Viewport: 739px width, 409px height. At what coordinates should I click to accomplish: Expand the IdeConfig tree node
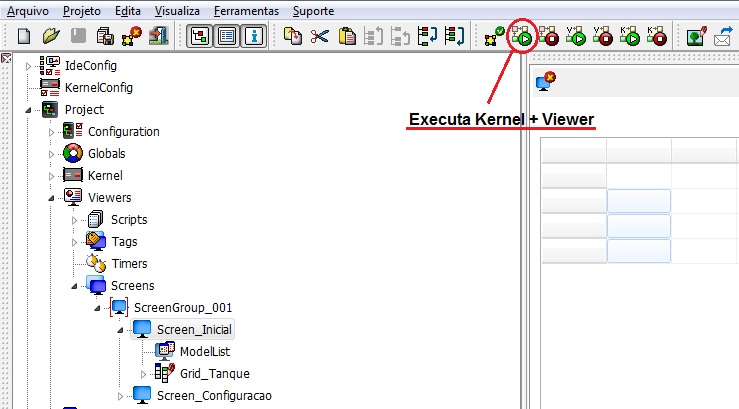(x=28, y=66)
